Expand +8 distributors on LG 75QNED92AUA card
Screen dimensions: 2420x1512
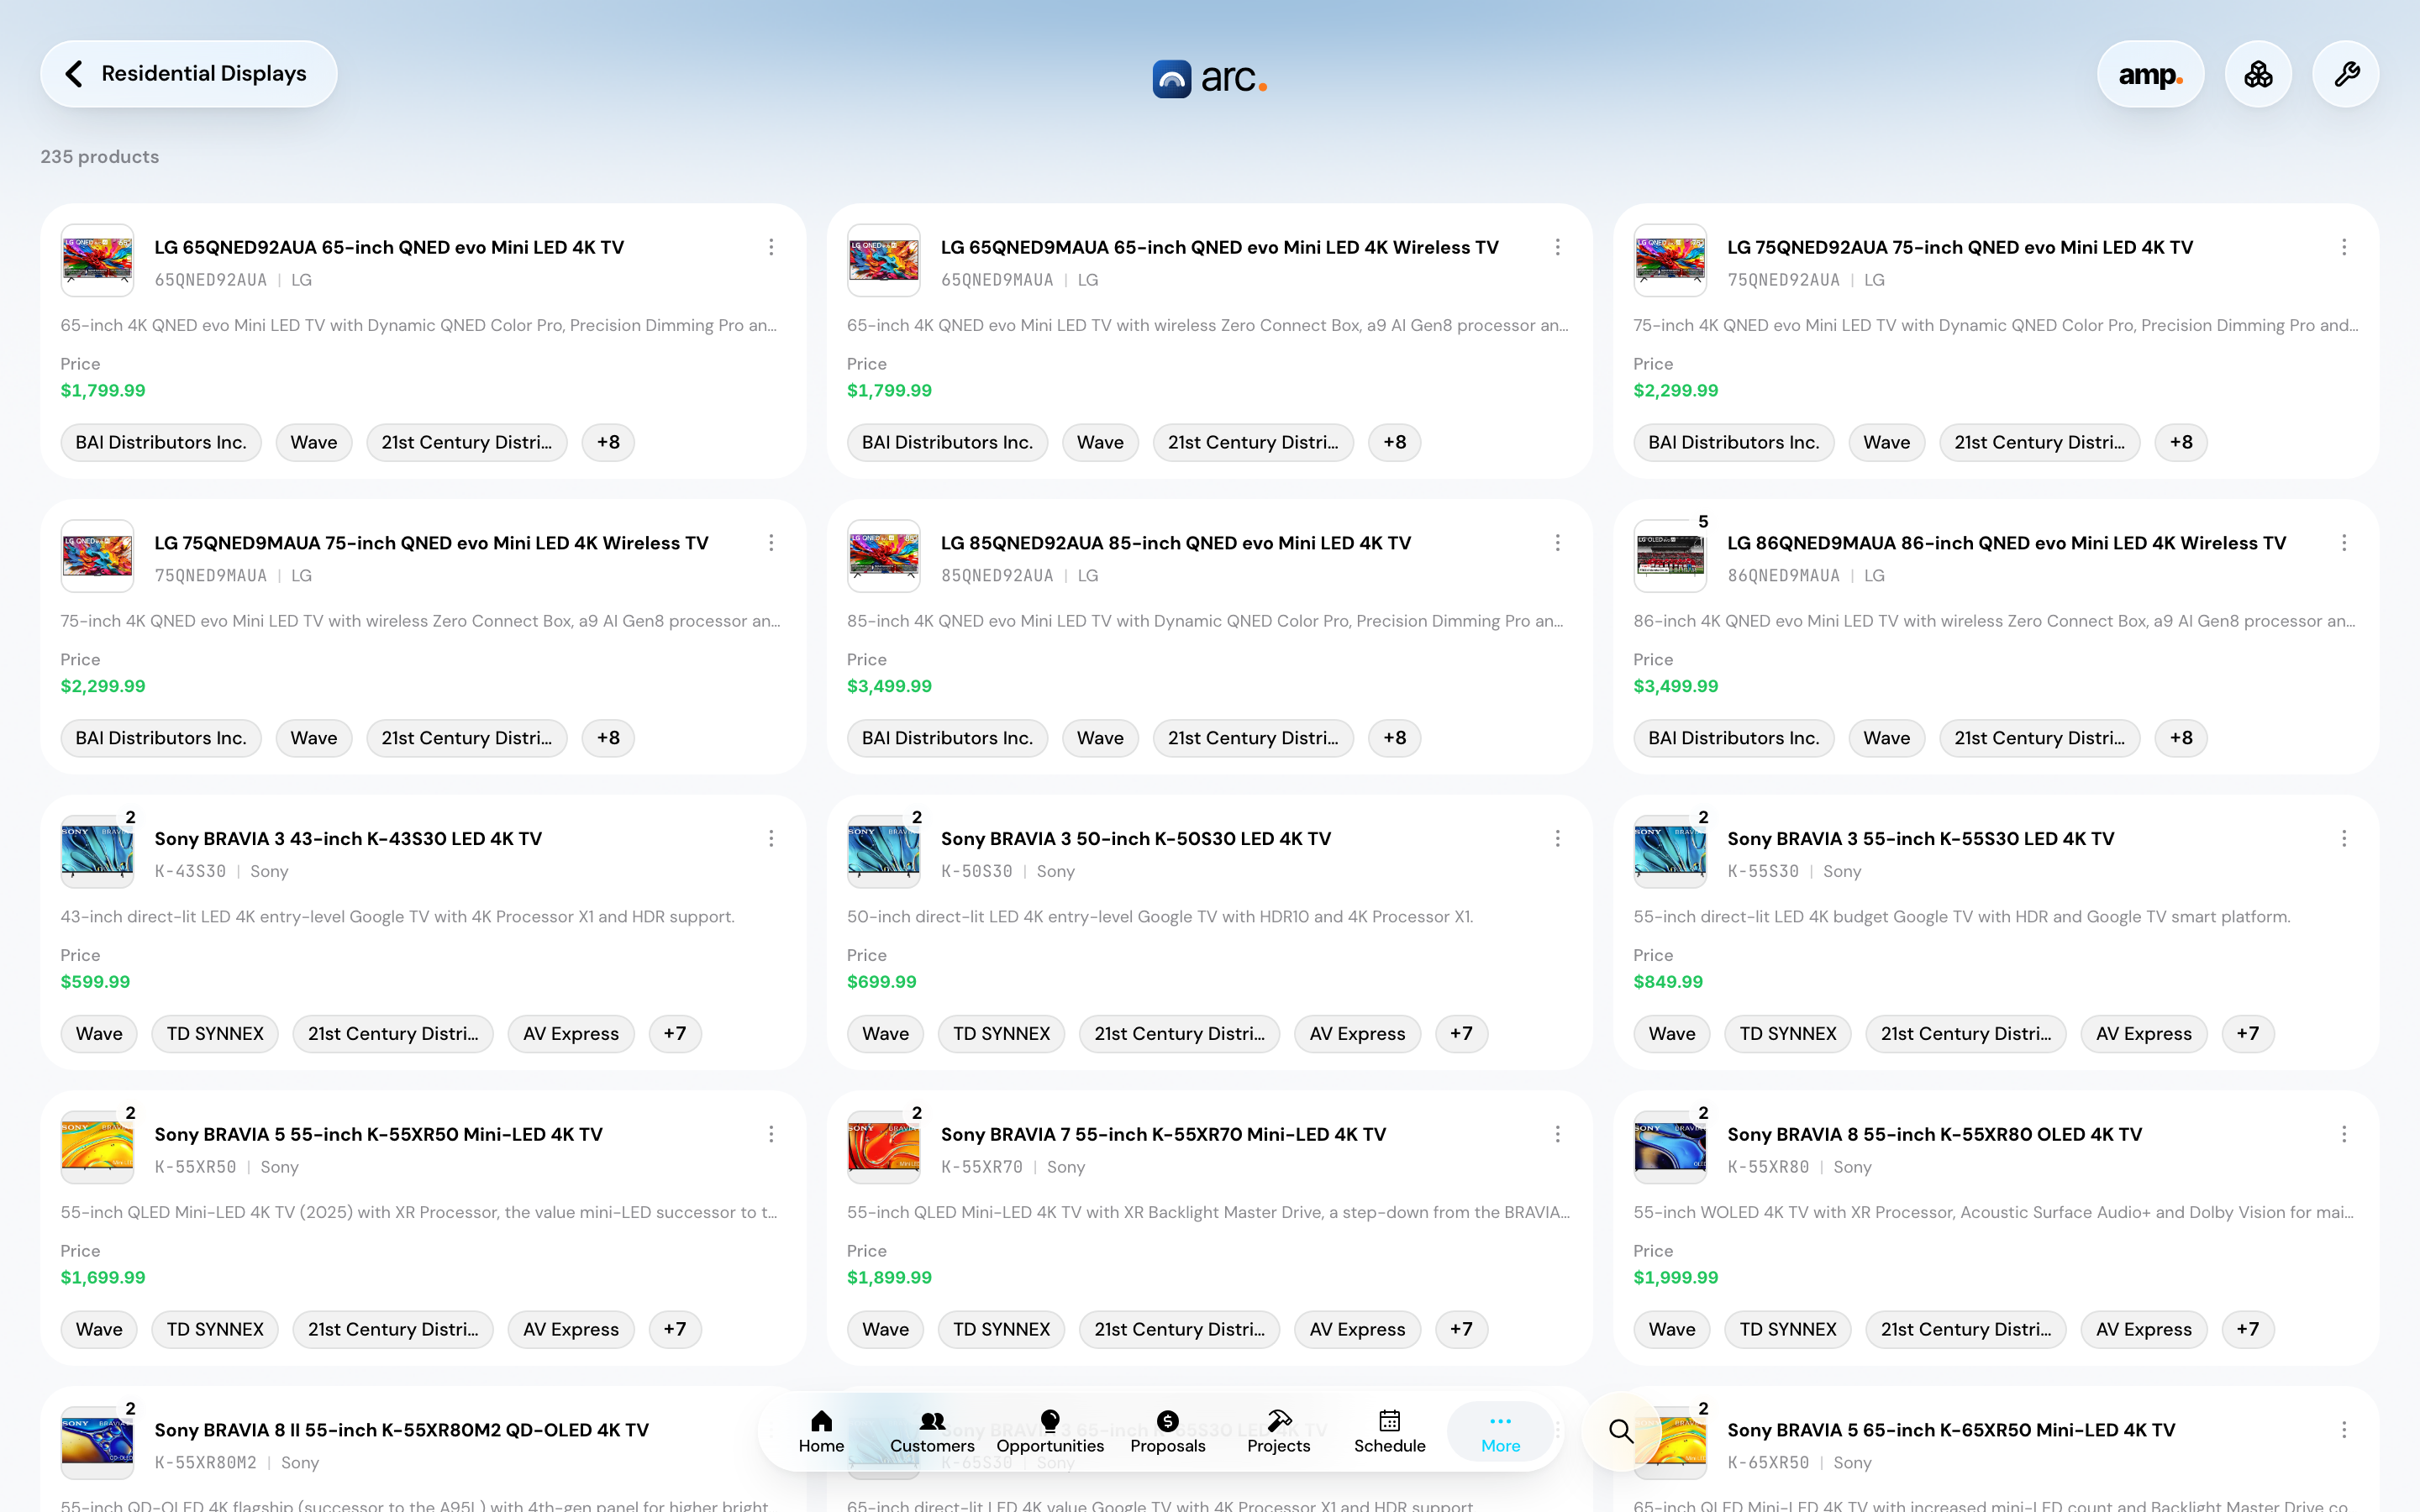(x=2181, y=442)
